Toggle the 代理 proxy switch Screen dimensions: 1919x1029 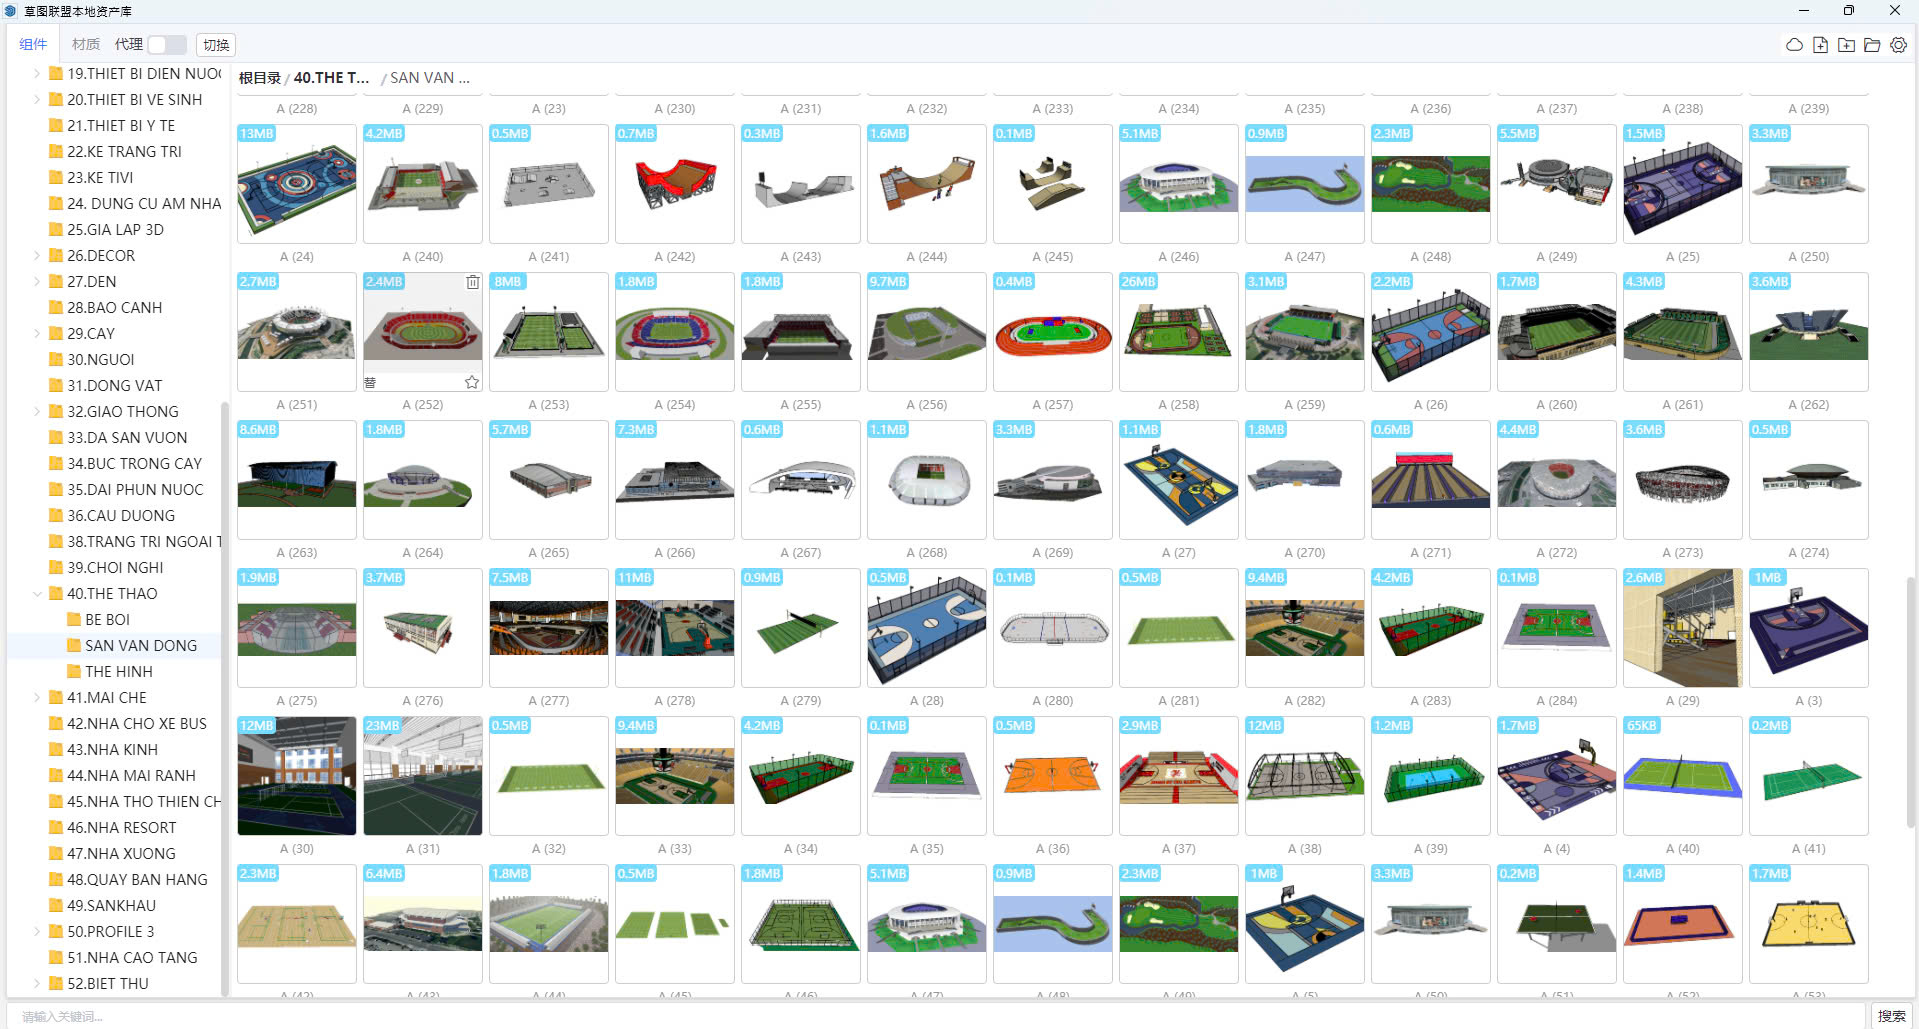(167, 45)
